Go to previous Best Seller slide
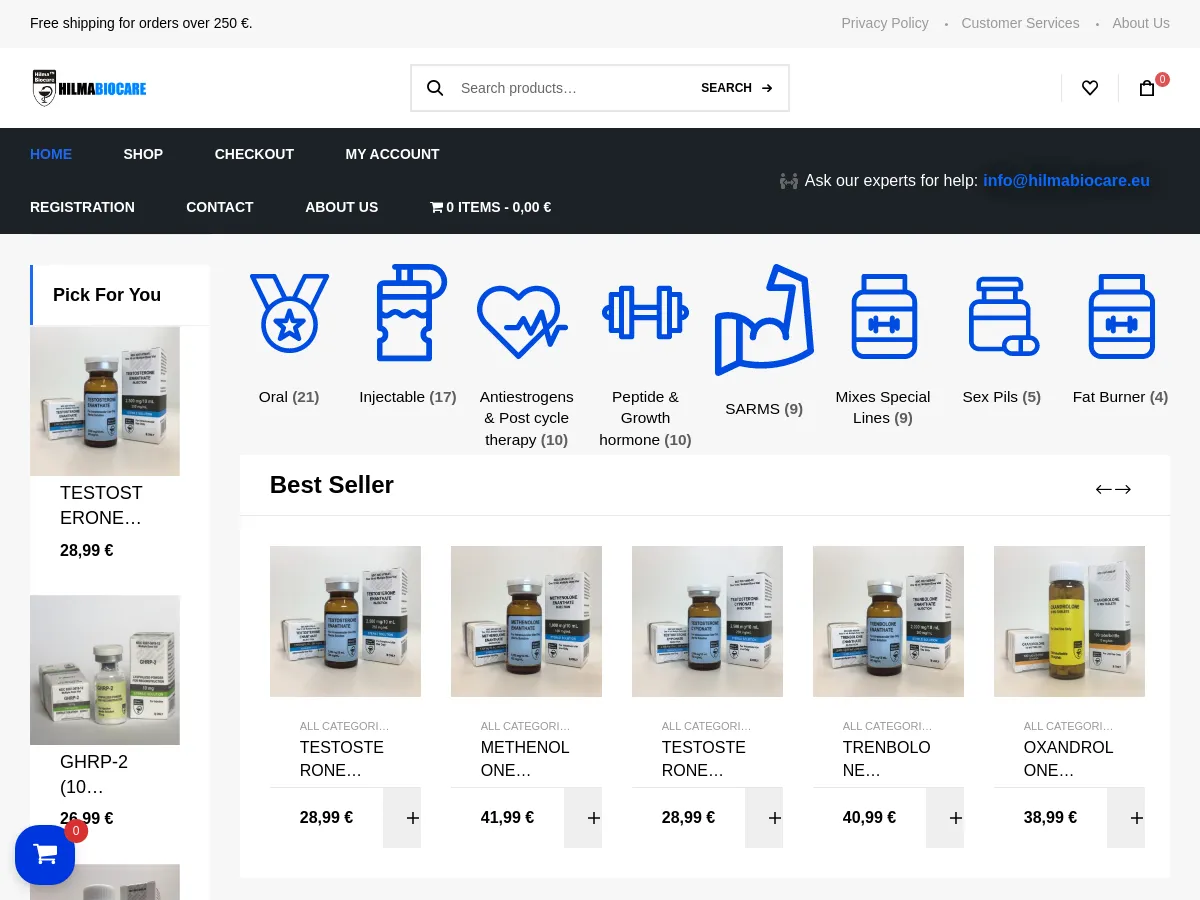This screenshot has height=900, width=1200. click(1103, 489)
